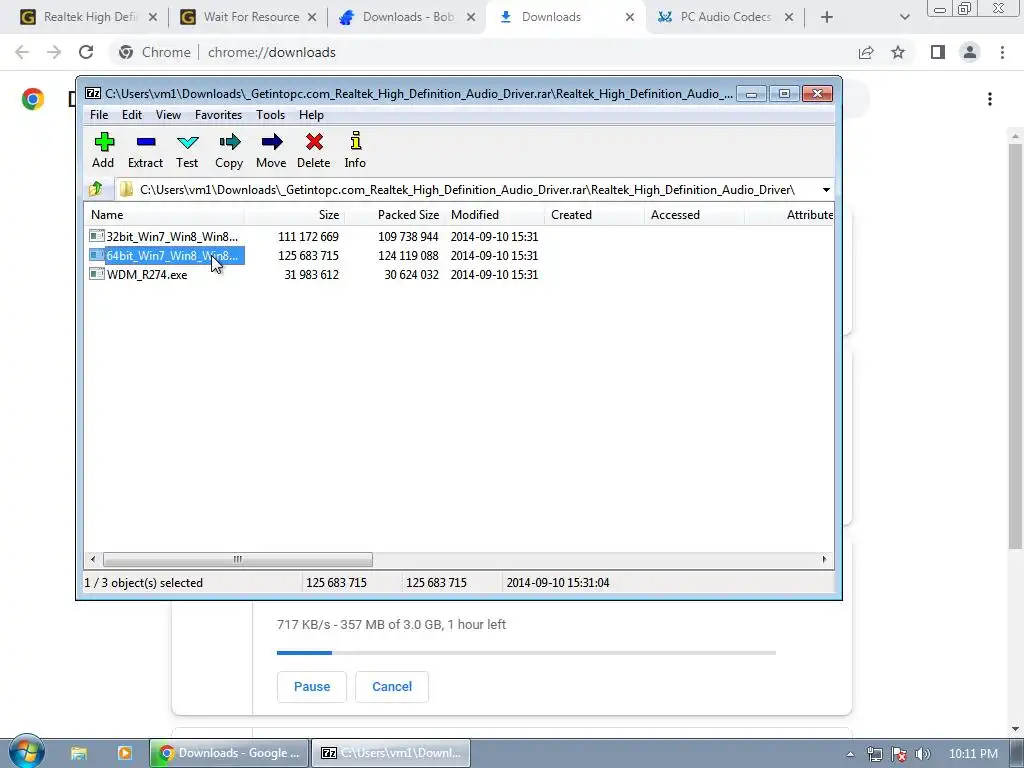This screenshot has height=768, width=1024.
Task: Go back in Chrome
Action: [x=22, y=52]
